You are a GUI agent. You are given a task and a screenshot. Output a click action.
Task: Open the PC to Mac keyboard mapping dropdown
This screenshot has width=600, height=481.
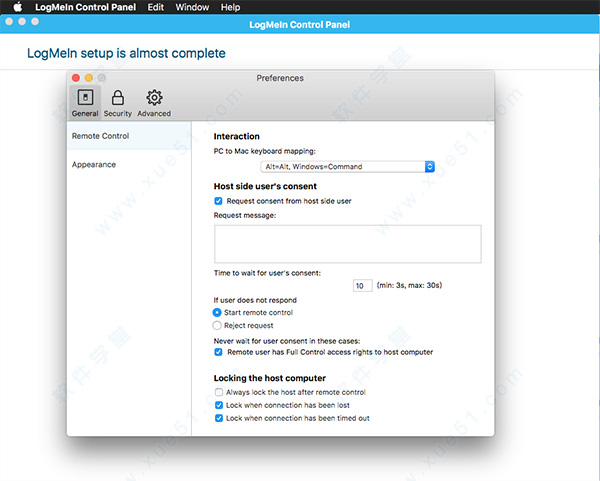347,166
